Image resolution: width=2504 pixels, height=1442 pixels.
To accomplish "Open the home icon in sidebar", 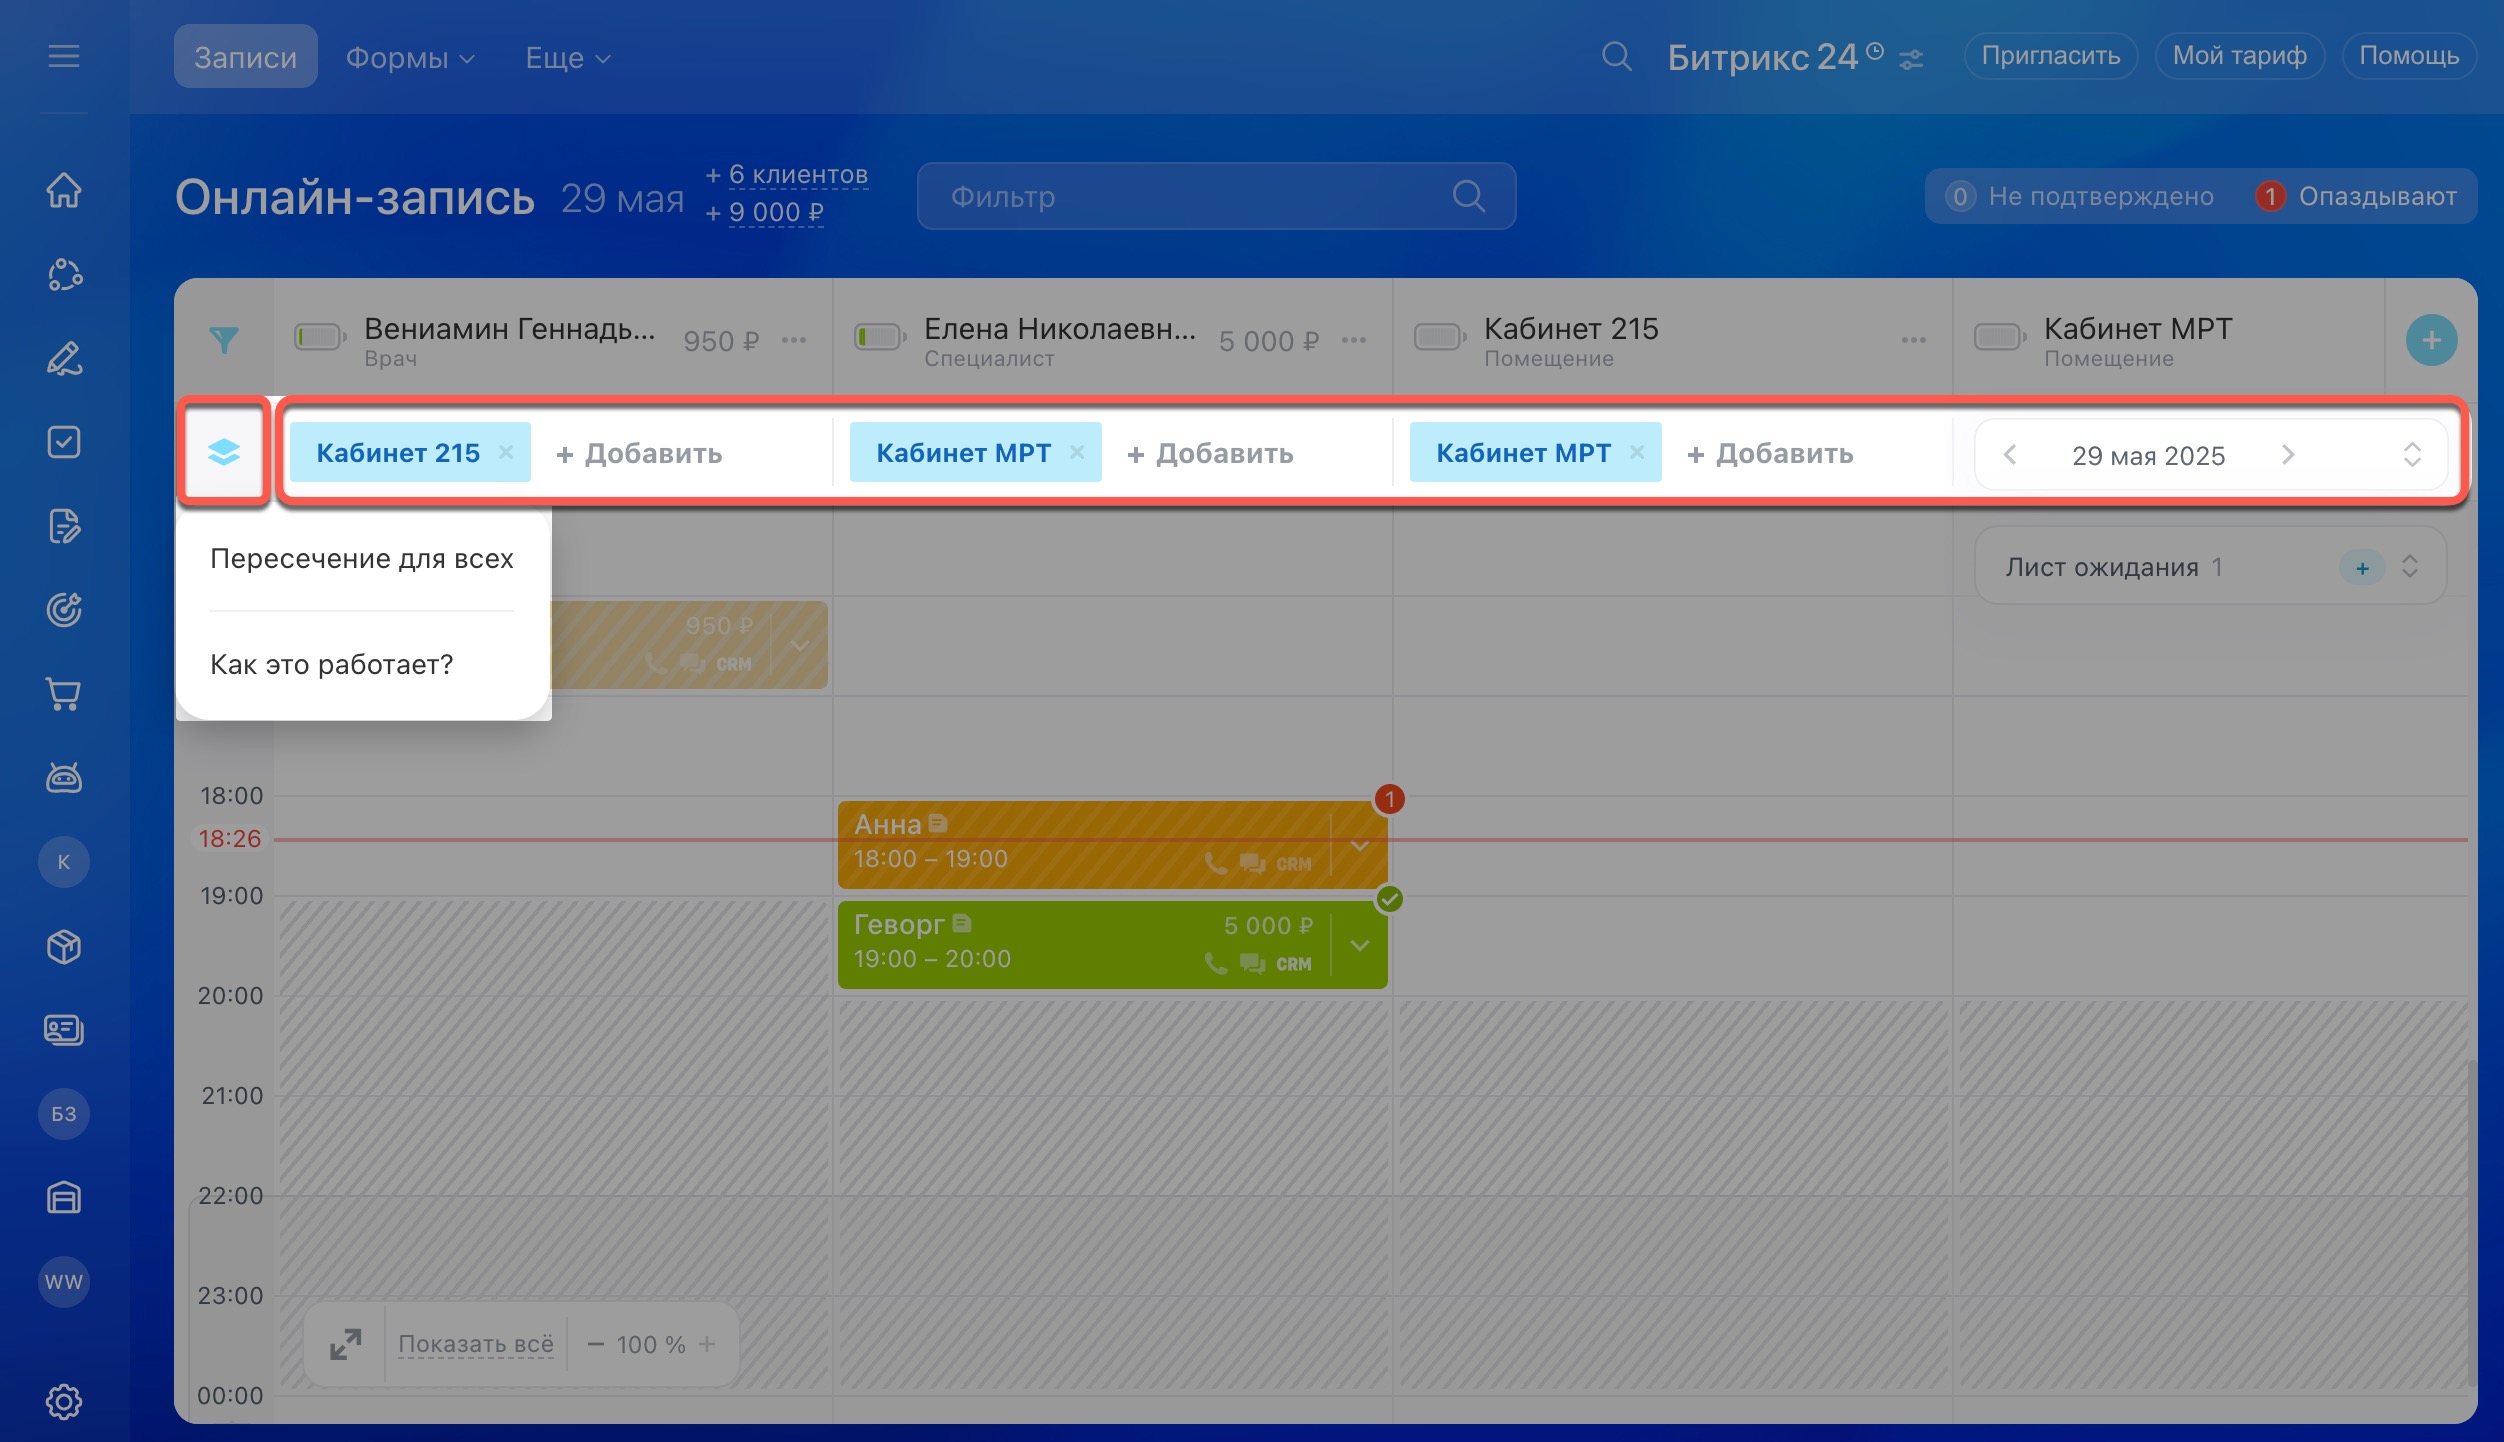I will (64, 190).
